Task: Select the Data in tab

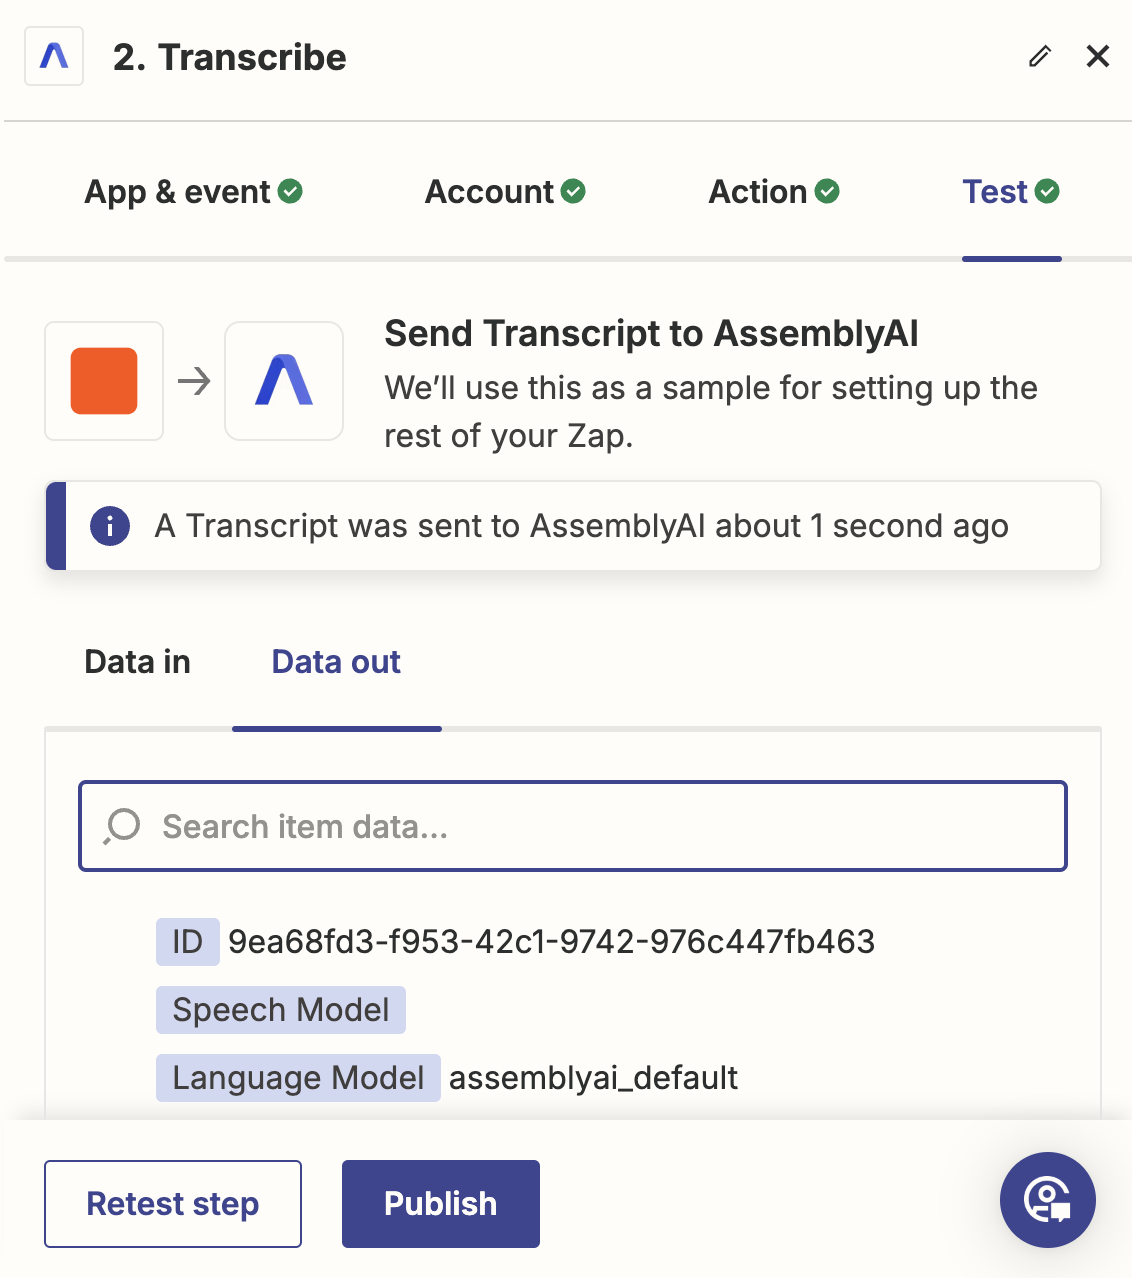Action: tap(137, 661)
